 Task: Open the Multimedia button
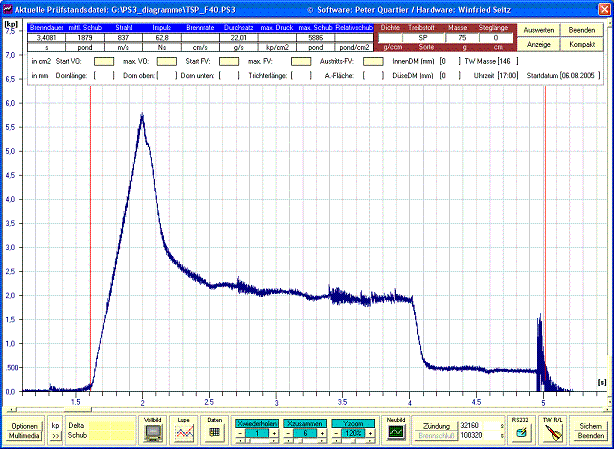pyautogui.click(x=24, y=436)
